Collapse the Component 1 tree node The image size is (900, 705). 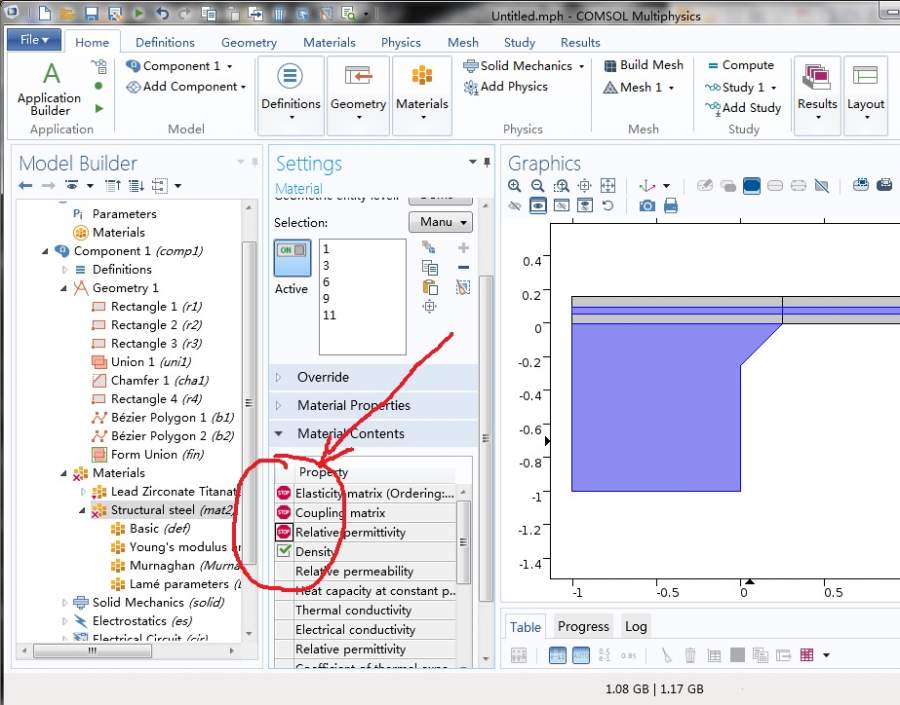45,251
